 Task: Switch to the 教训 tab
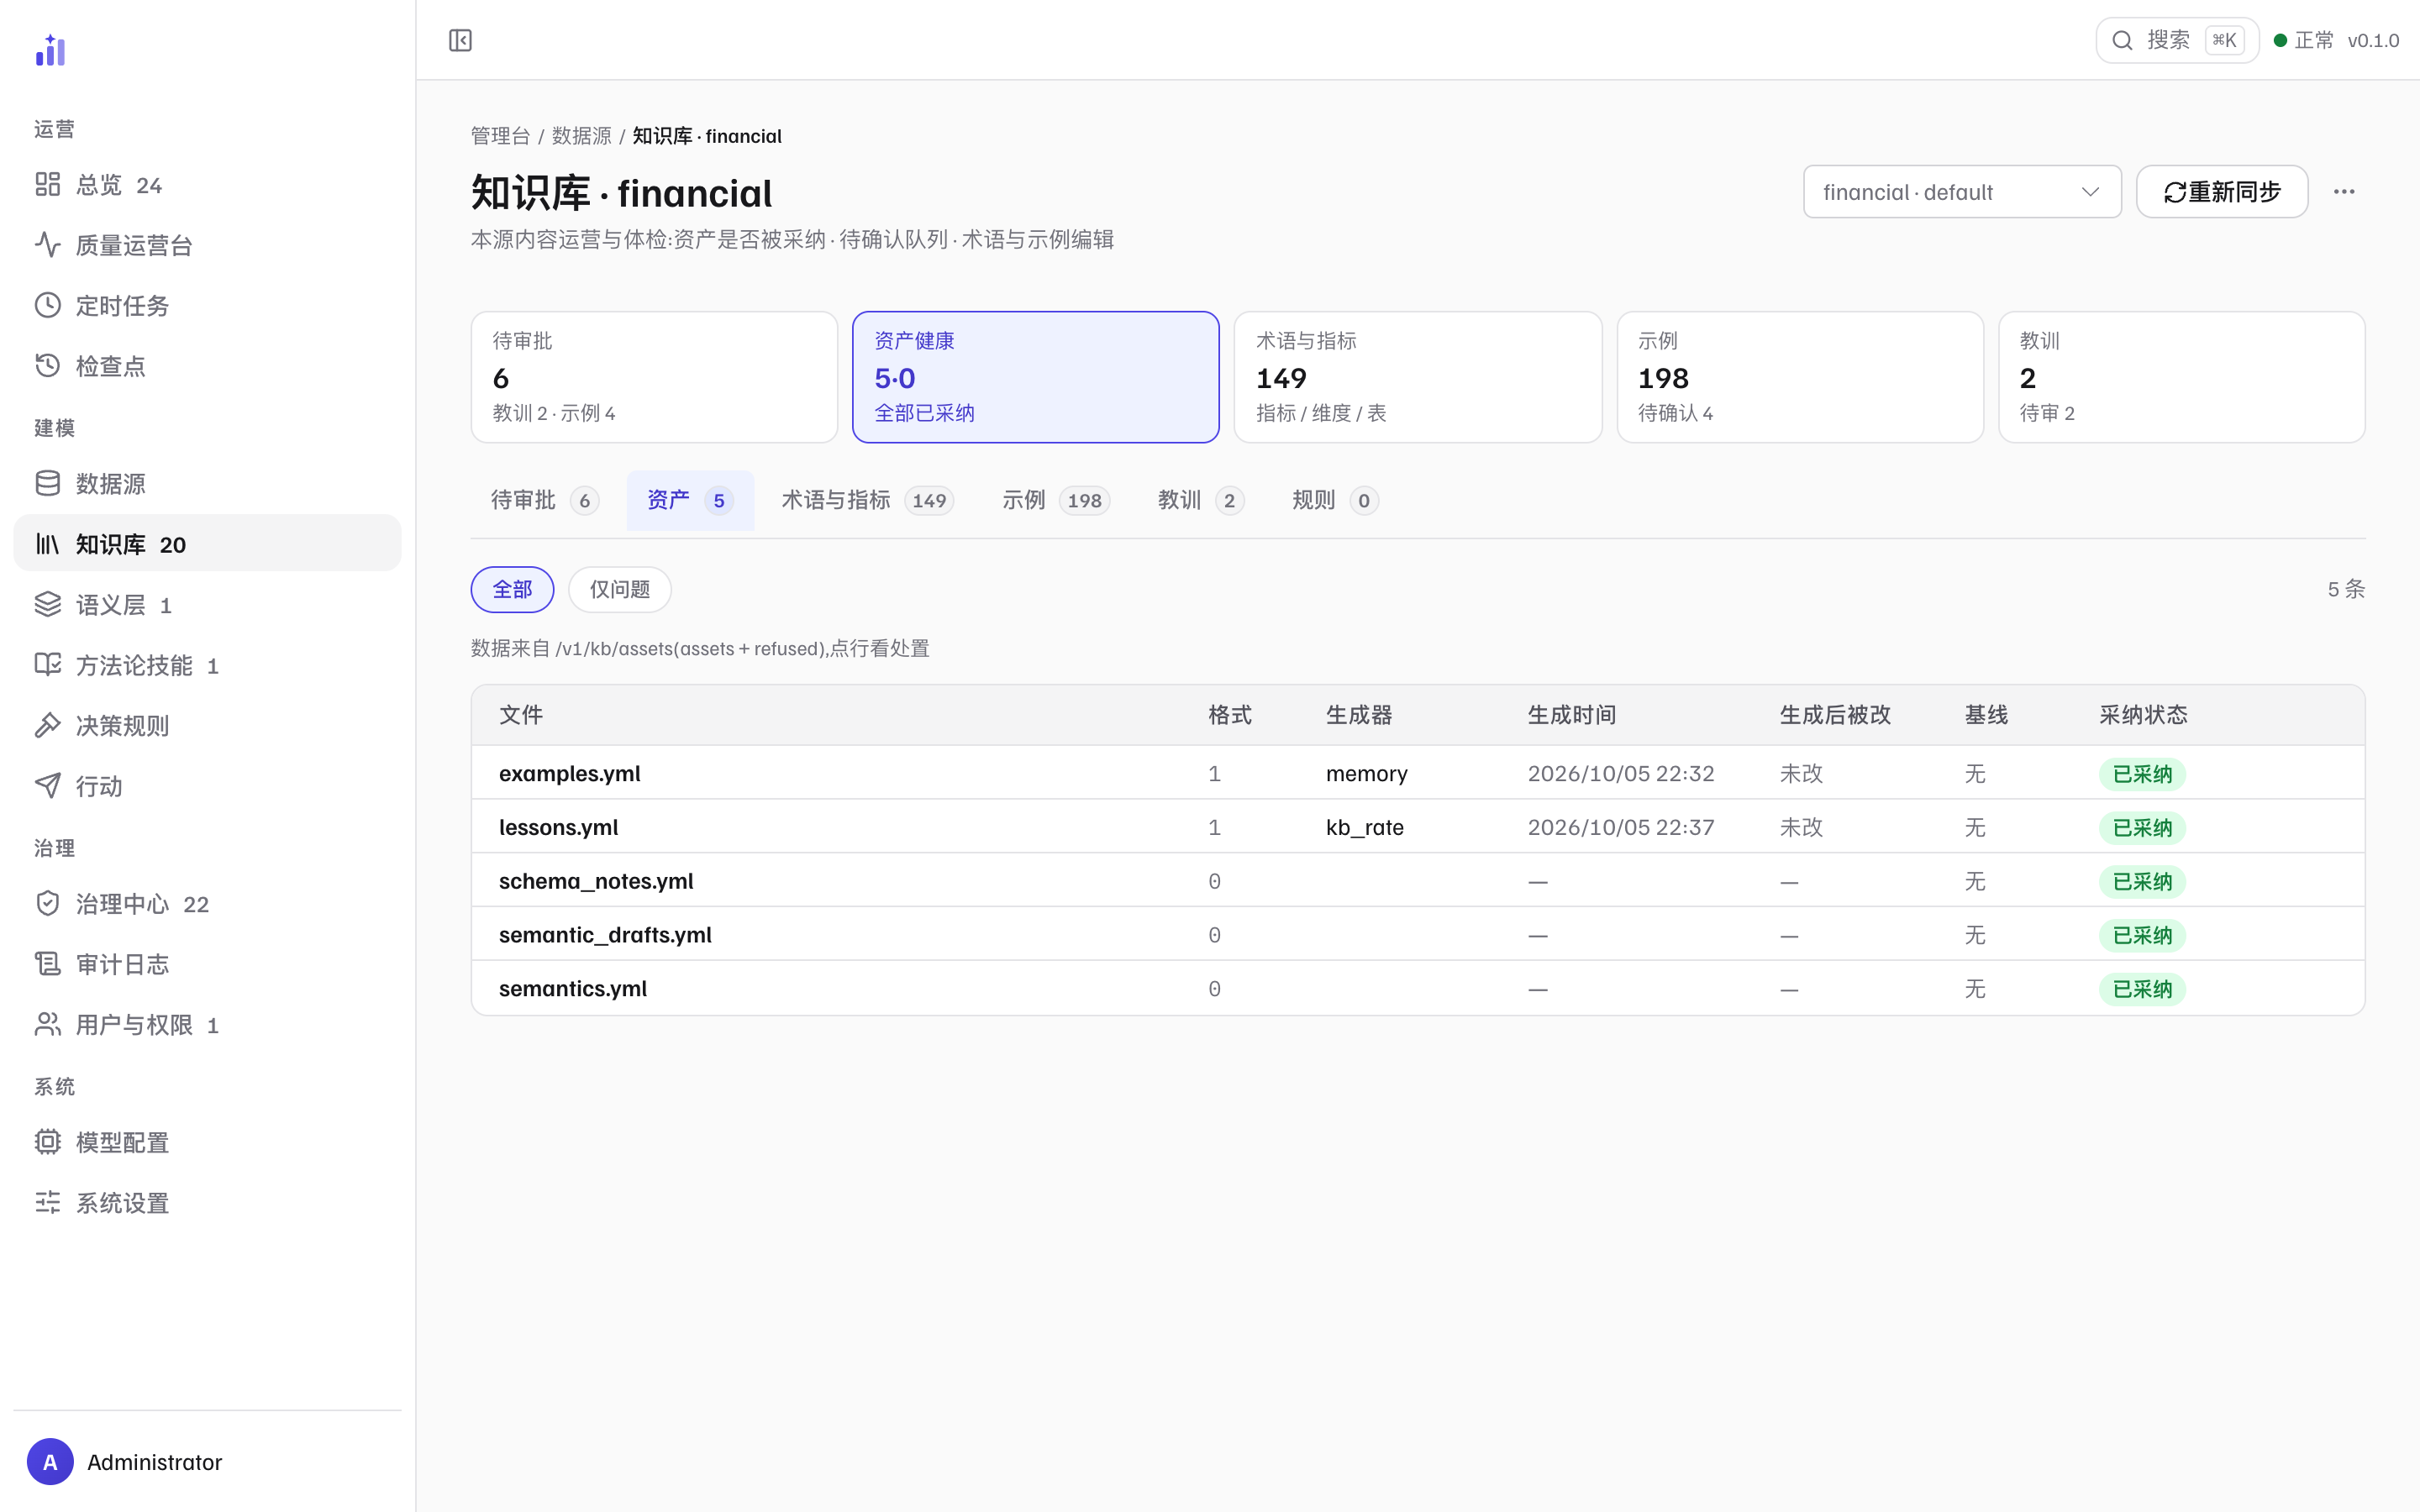click(1200, 500)
